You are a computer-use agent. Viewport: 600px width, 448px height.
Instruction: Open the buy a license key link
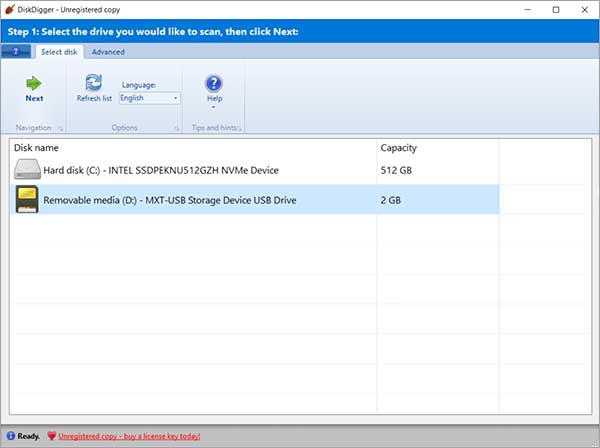[130, 436]
